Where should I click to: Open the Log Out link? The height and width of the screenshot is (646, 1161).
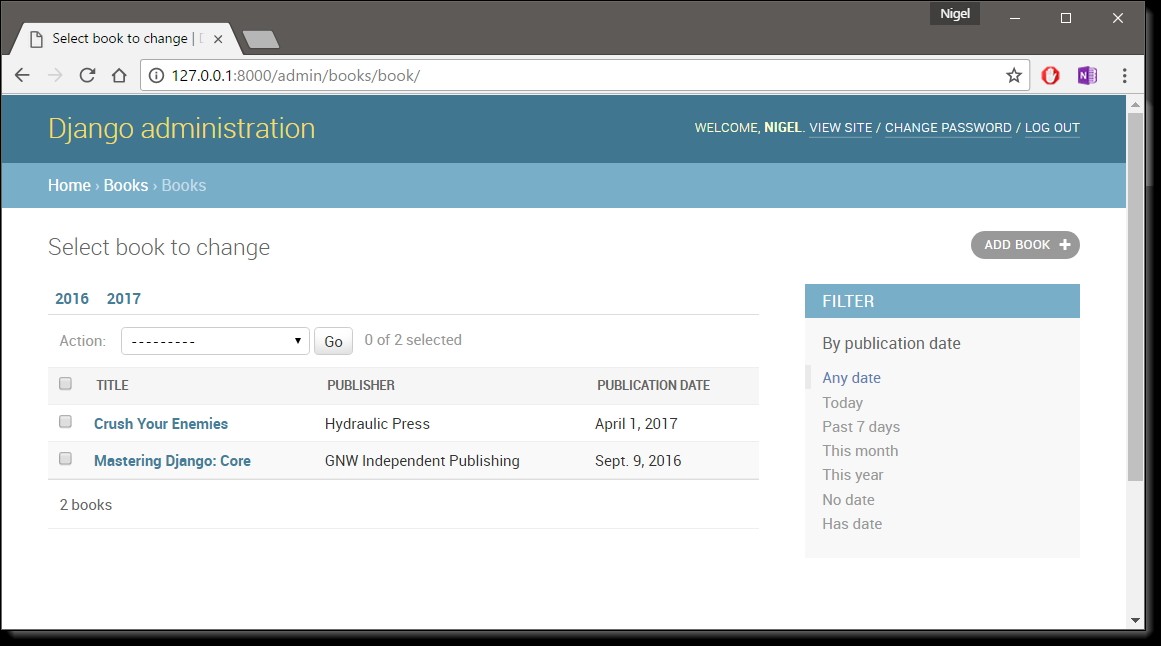pyautogui.click(x=1052, y=128)
